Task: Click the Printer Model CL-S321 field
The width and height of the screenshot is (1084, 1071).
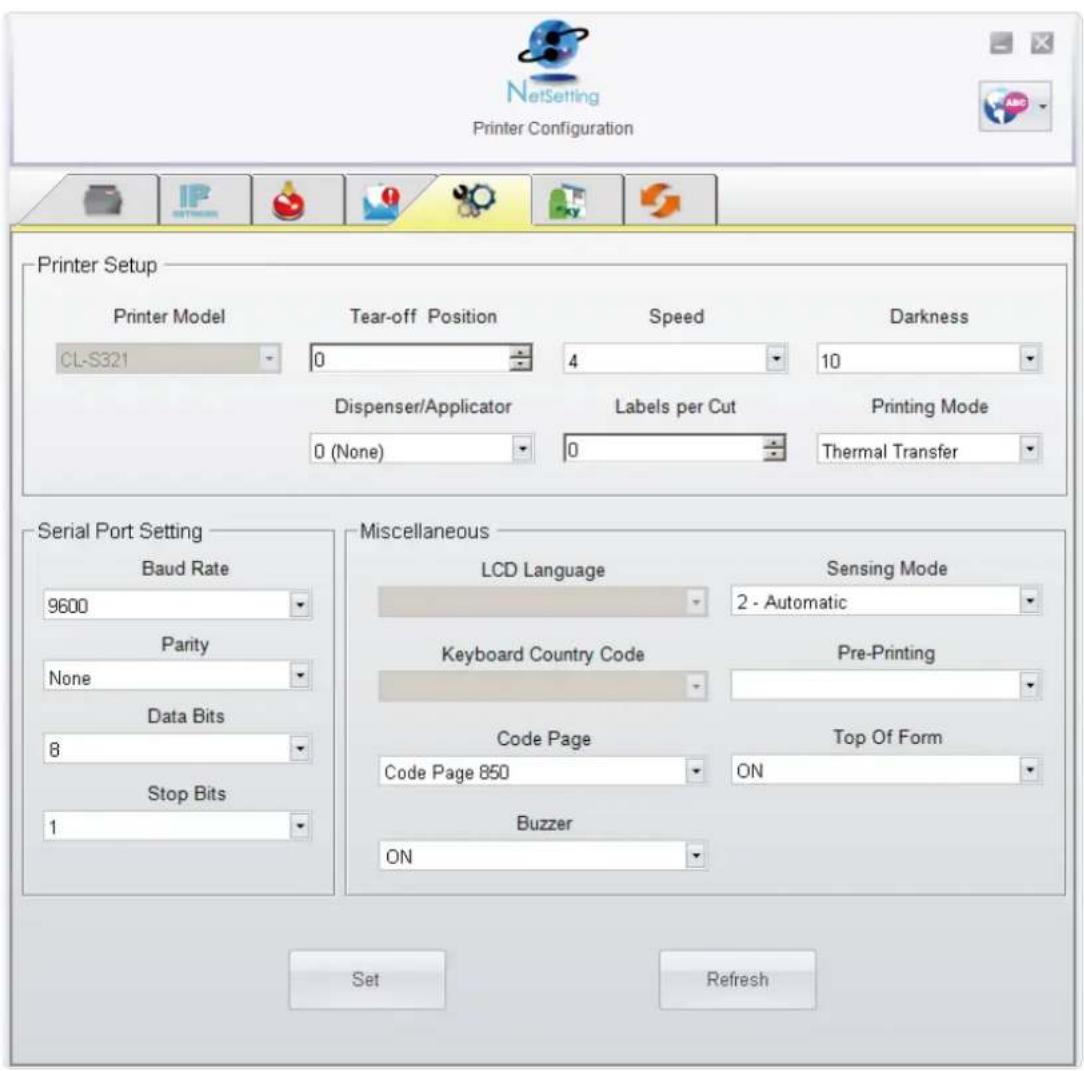Action: pos(168,359)
